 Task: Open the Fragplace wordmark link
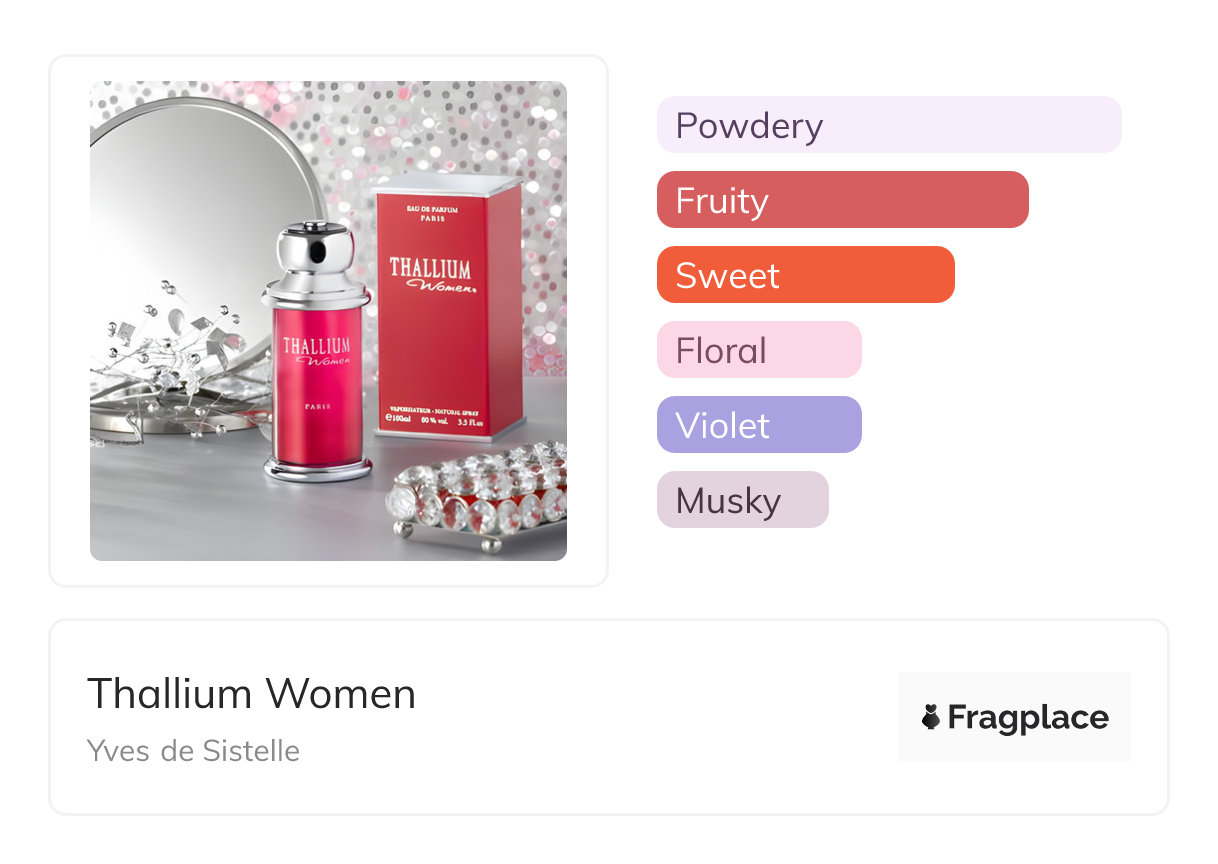[1027, 717]
